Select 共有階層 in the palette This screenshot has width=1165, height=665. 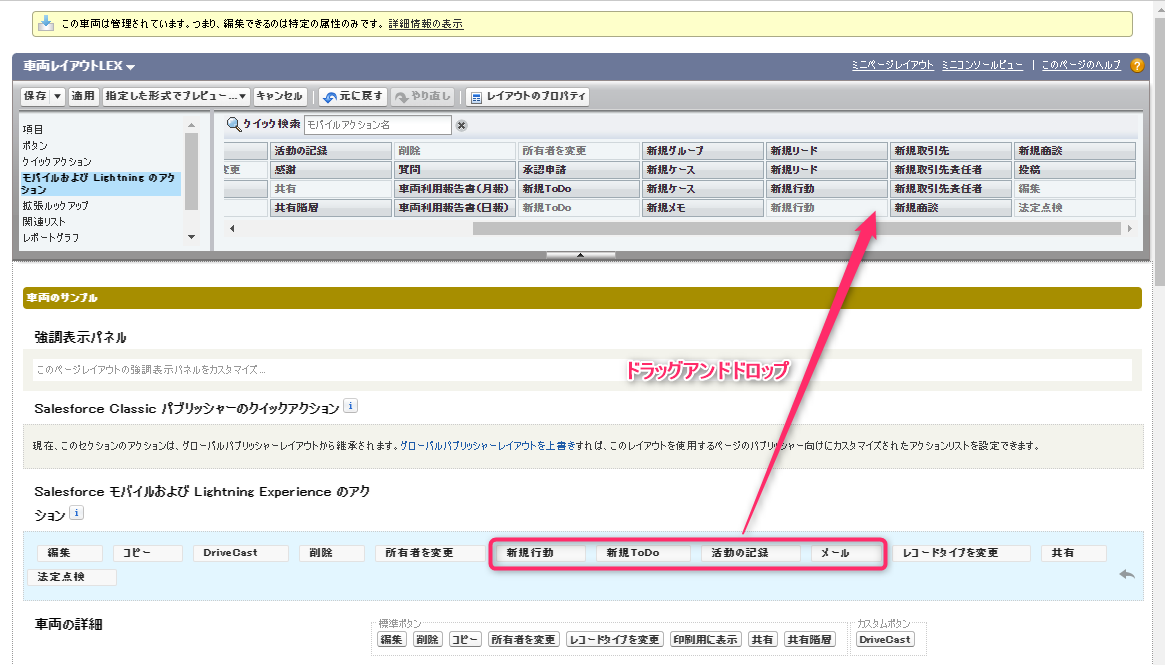pyautogui.click(x=331, y=209)
